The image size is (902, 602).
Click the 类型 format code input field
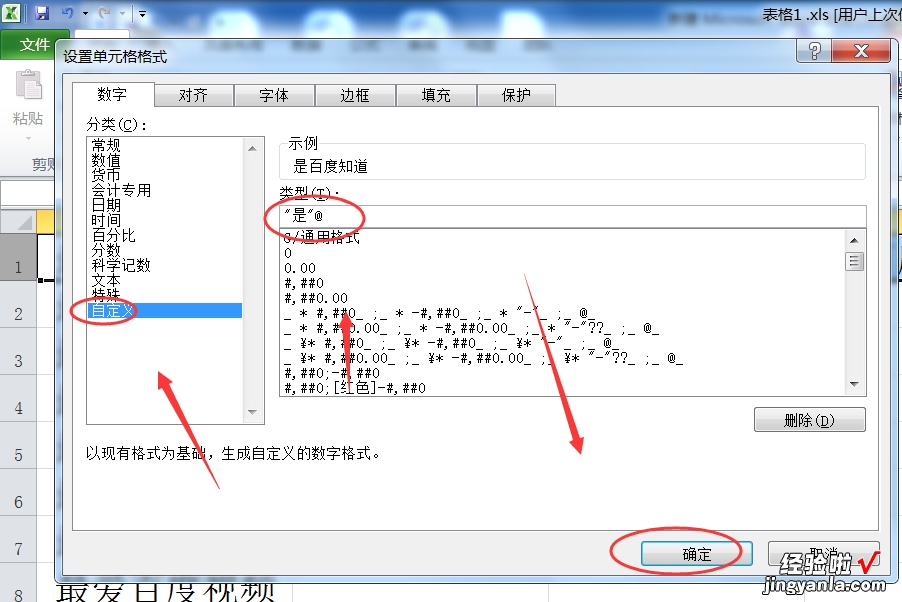tap(572, 216)
